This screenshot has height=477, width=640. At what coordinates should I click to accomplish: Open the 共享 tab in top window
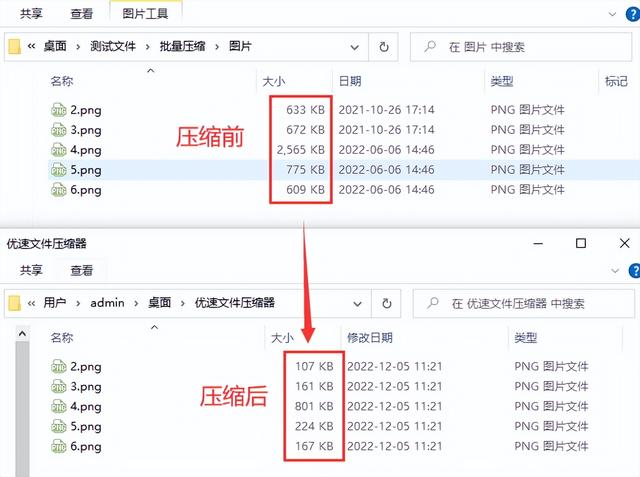(31, 13)
